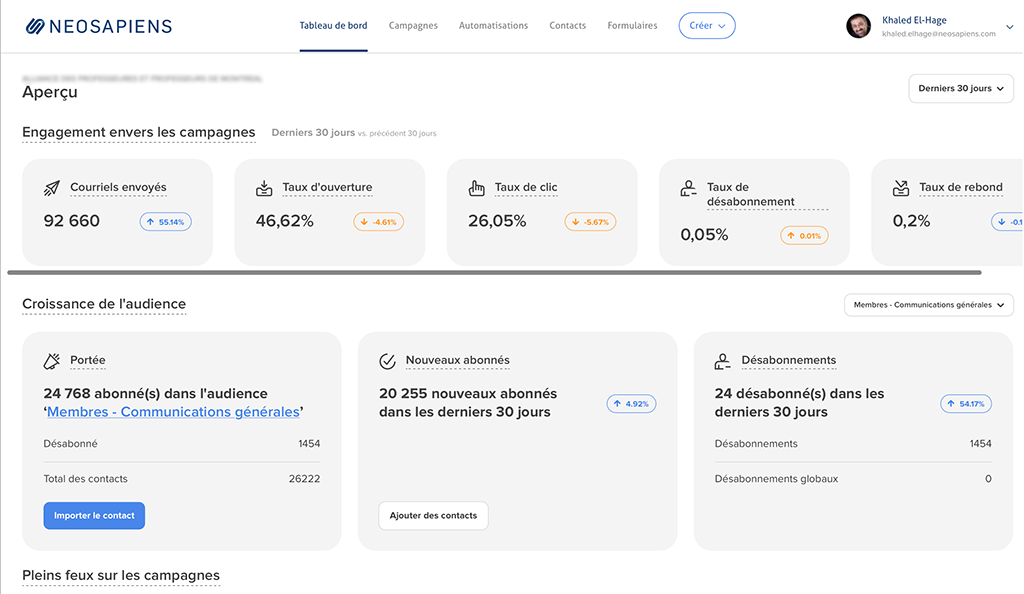This screenshot has height=594, width=1024.
Task: Follow the Membres - Communications générales link
Action: coord(173,412)
